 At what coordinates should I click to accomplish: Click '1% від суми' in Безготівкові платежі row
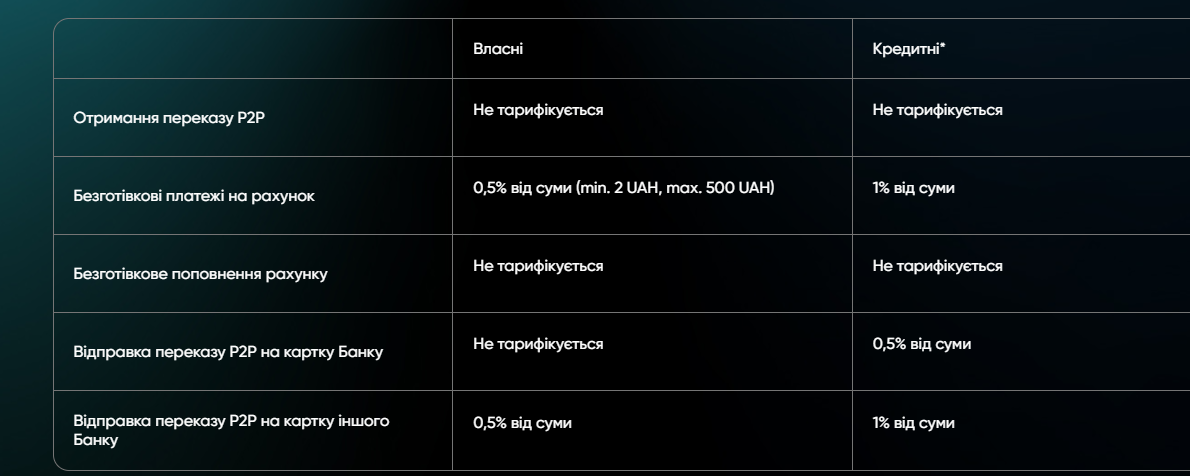pyautogui.click(x=913, y=188)
